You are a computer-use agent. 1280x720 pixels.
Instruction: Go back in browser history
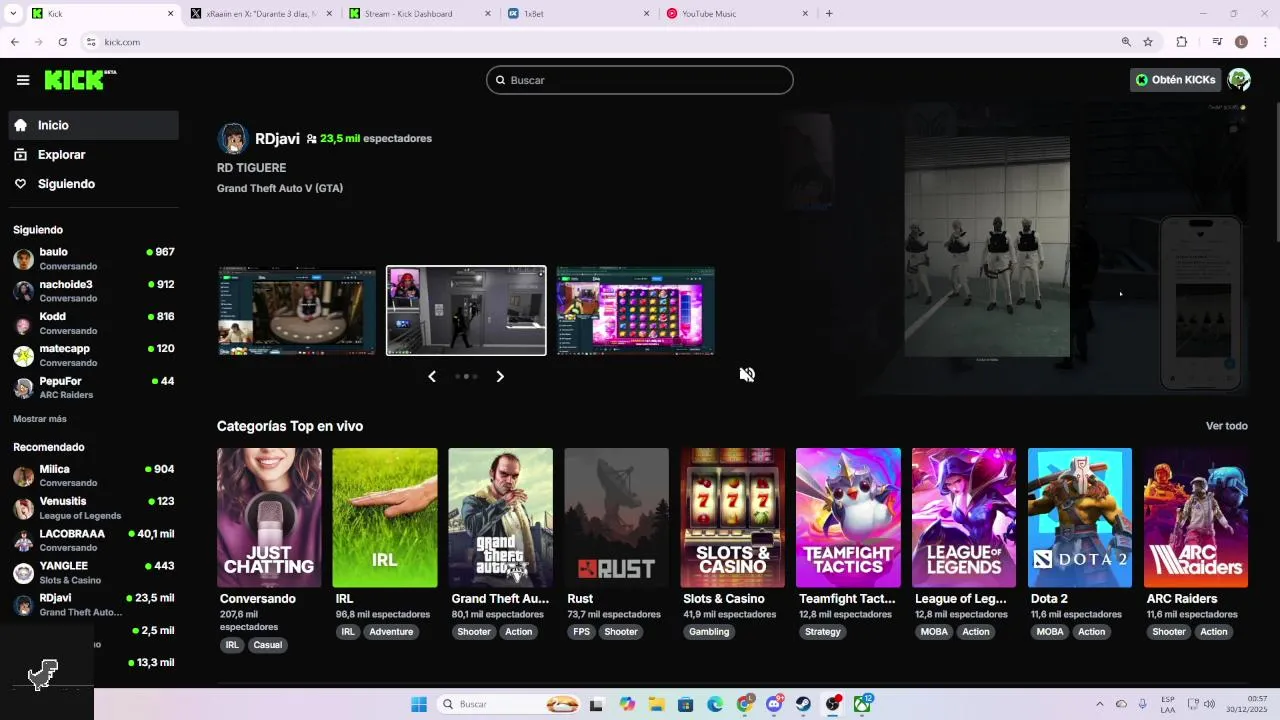(15, 42)
